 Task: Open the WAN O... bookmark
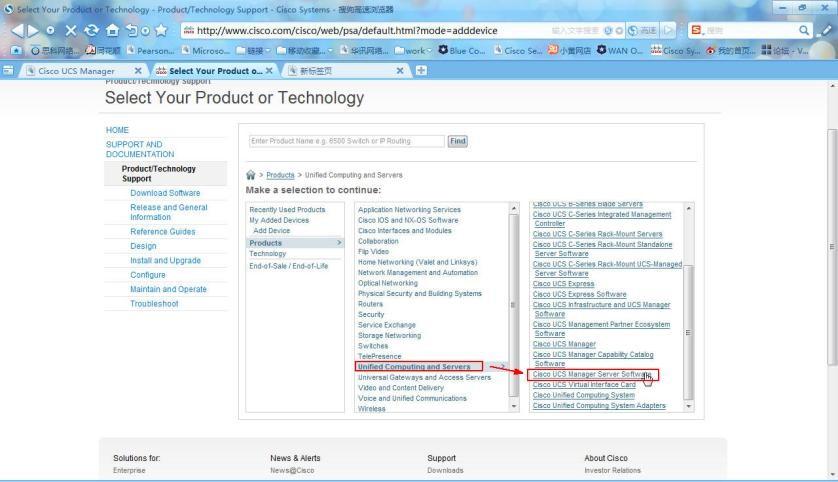coord(619,50)
